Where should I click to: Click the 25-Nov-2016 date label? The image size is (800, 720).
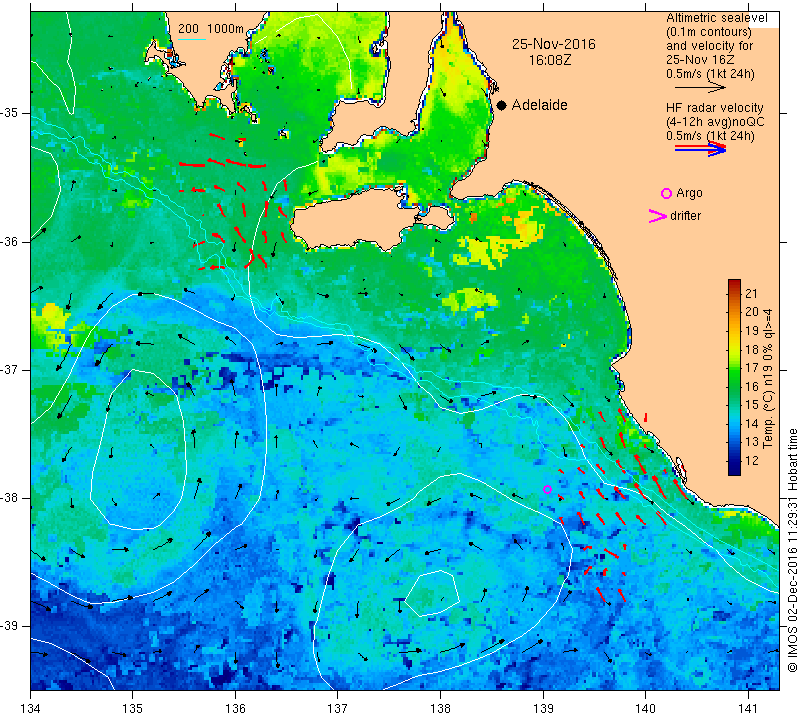[x=554, y=44]
